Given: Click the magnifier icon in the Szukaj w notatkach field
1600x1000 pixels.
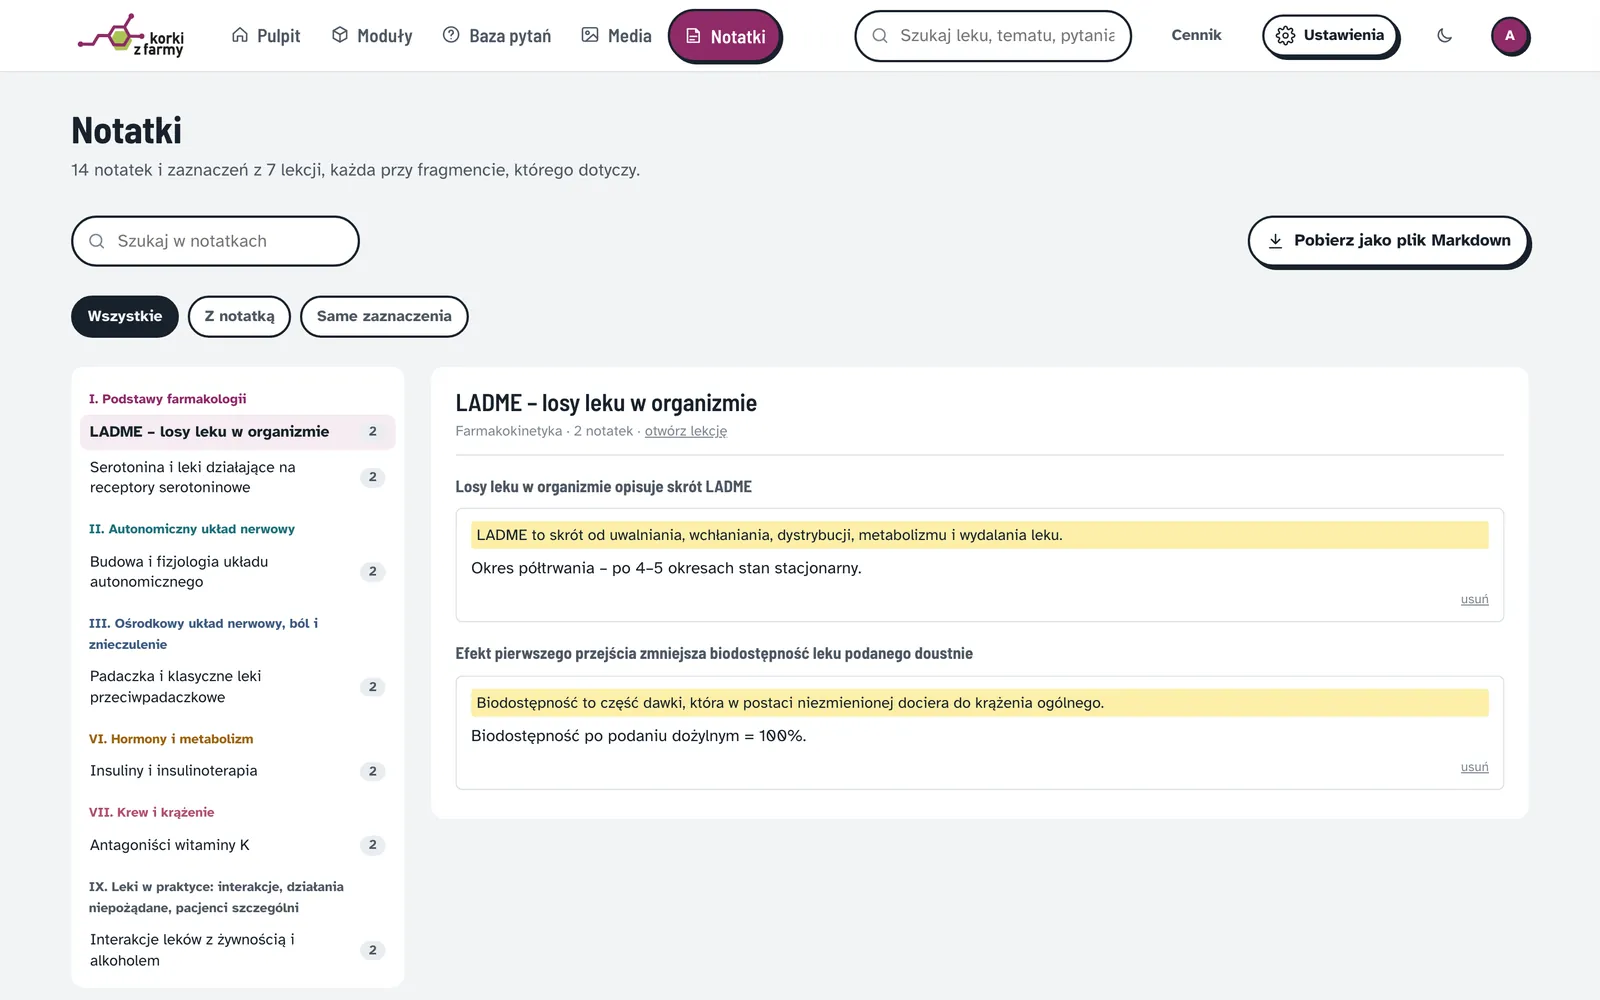Looking at the screenshot, I should pyautogui.click(x=97, y=241).
